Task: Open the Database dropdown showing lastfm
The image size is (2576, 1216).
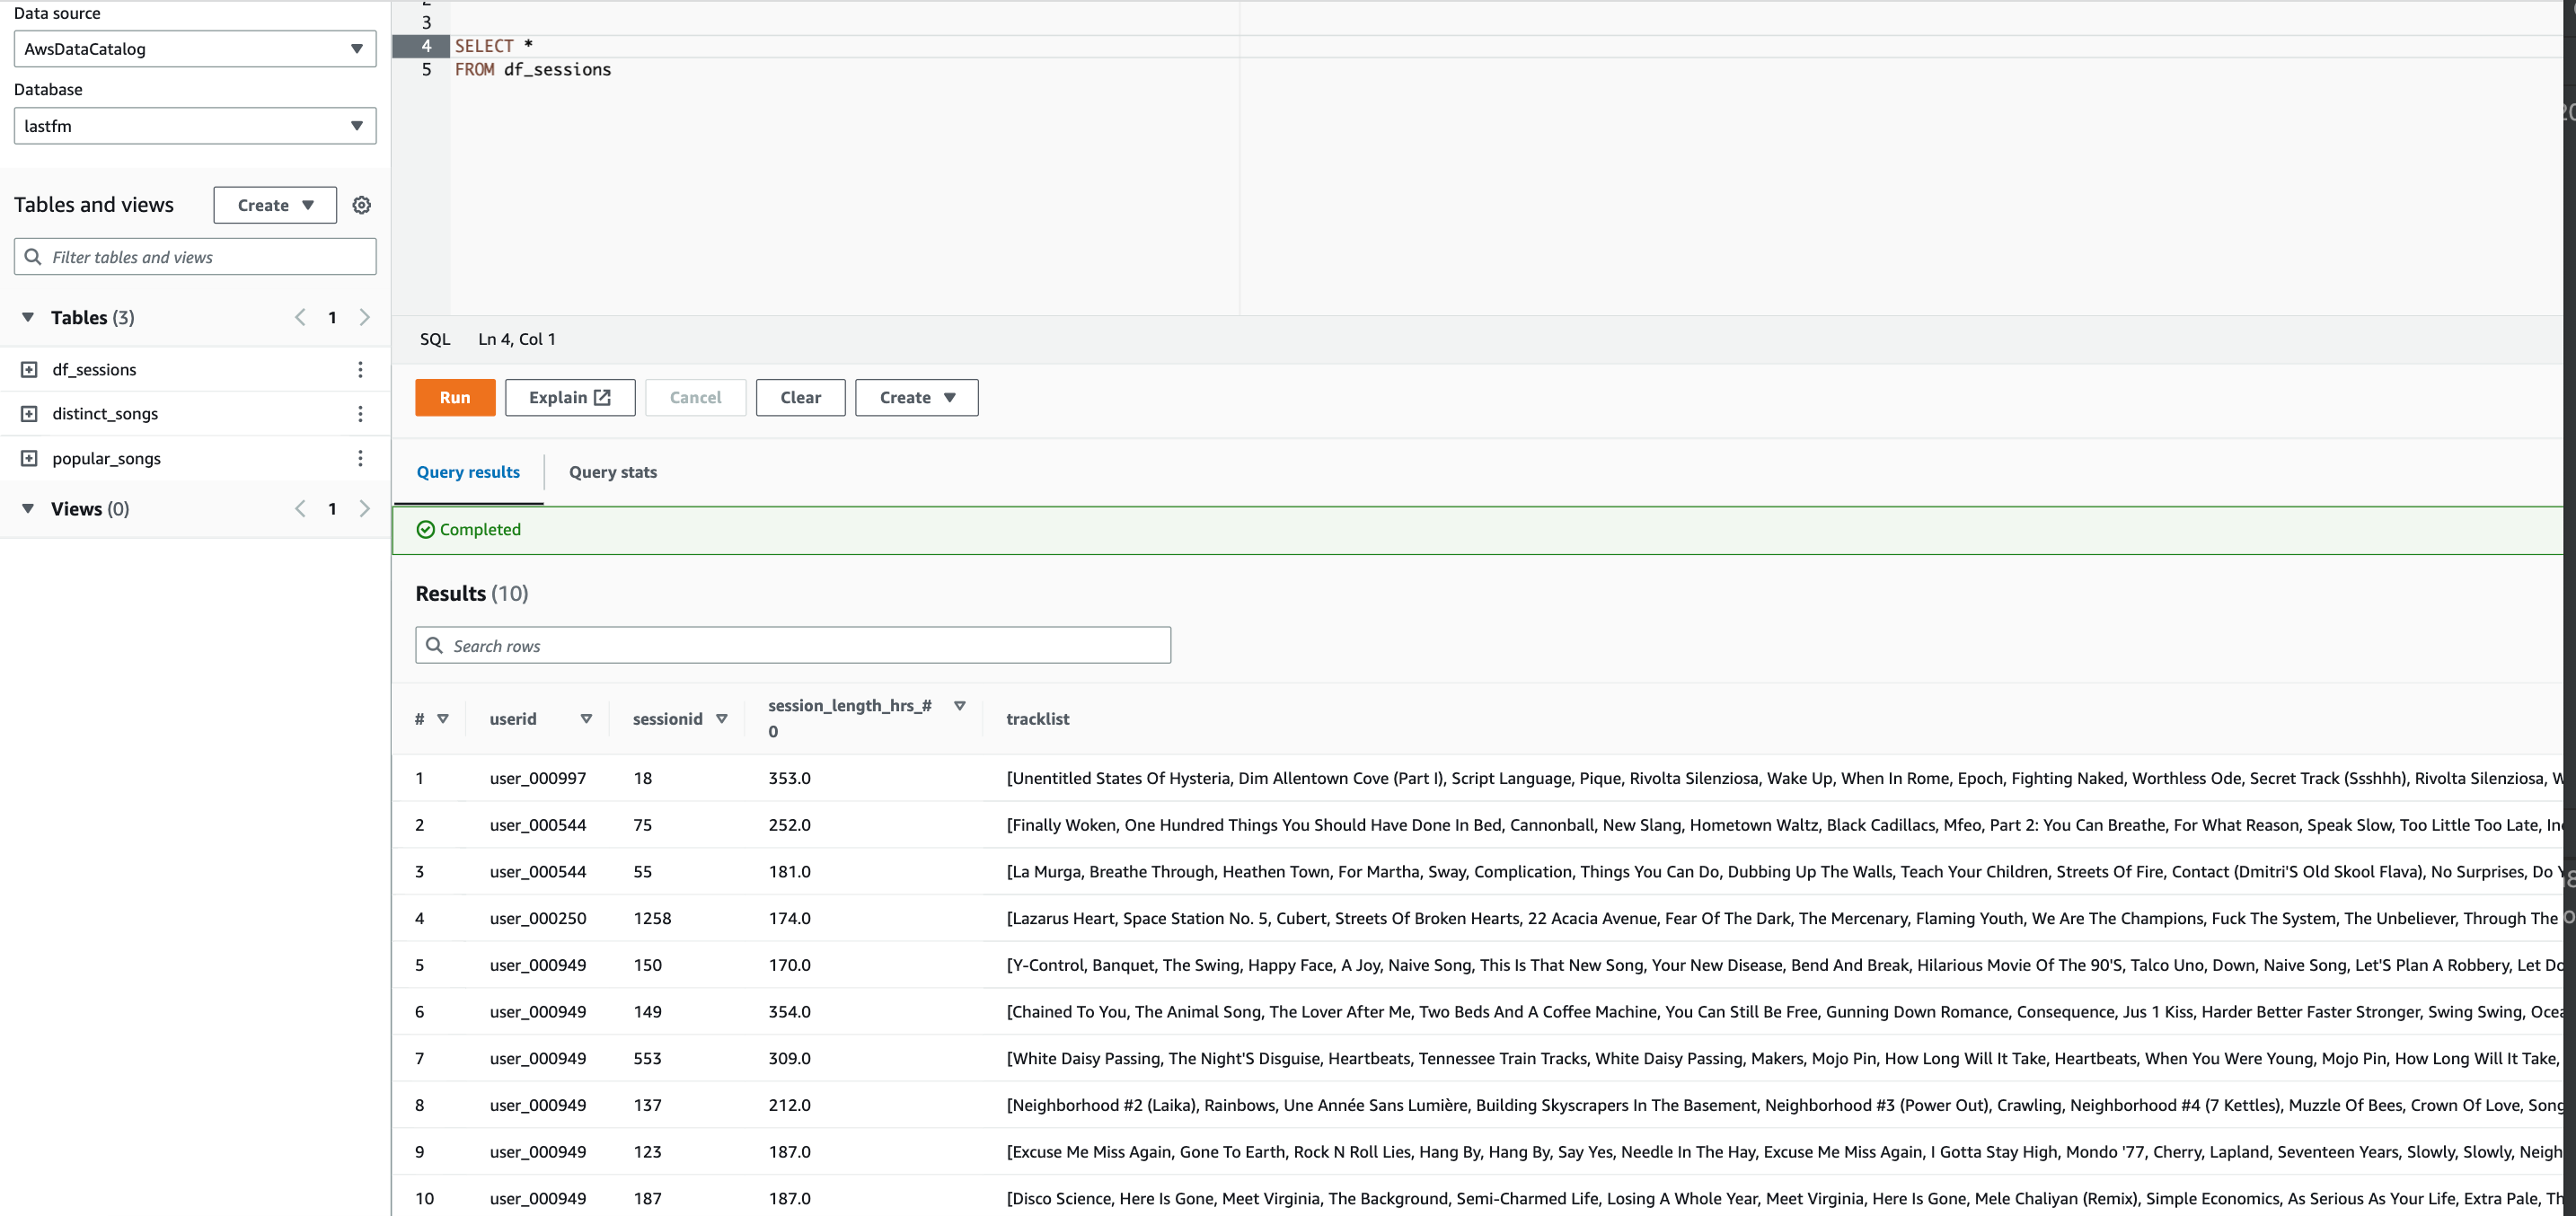Action: click(x=195, y=126)
